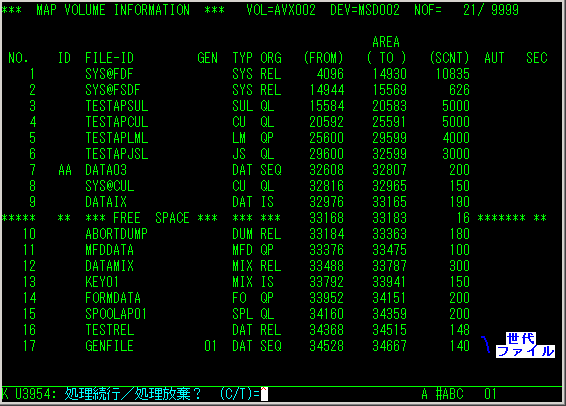
Task: Click the VOL=AVX002 header text
Action: (281, 10)
